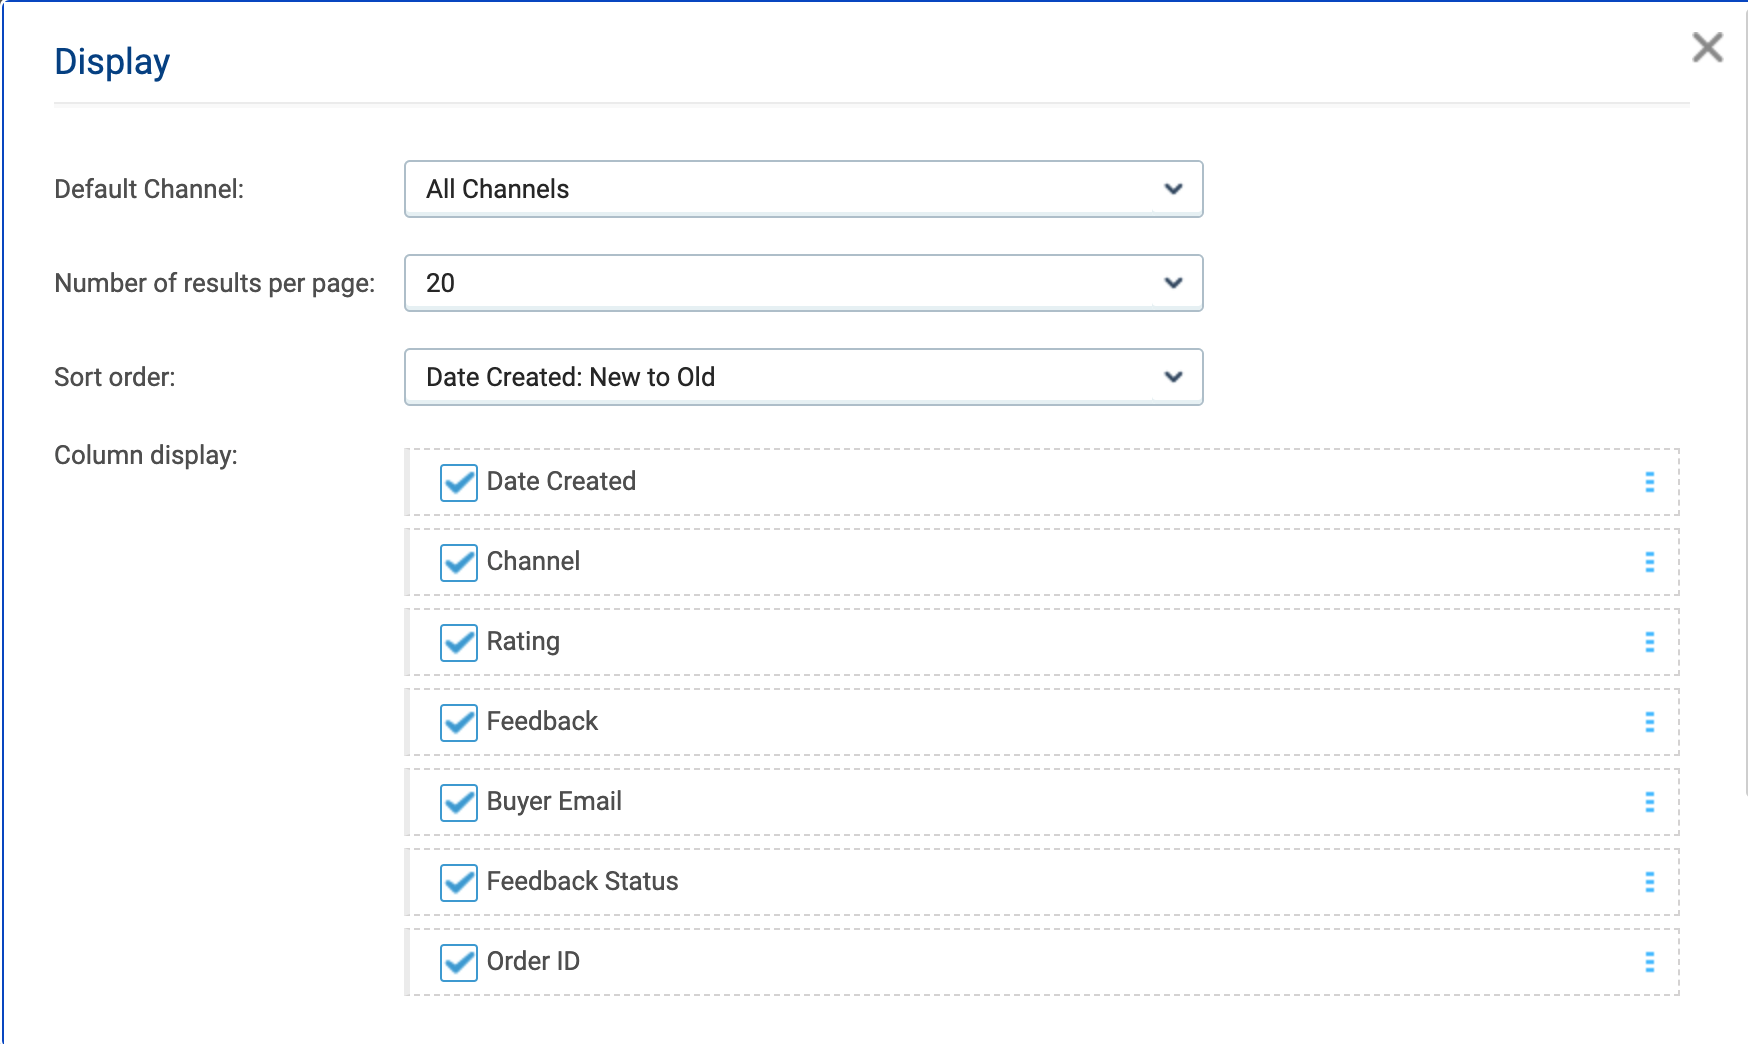
Task: Click the Date Created column label
Action: tap(561, 481)
